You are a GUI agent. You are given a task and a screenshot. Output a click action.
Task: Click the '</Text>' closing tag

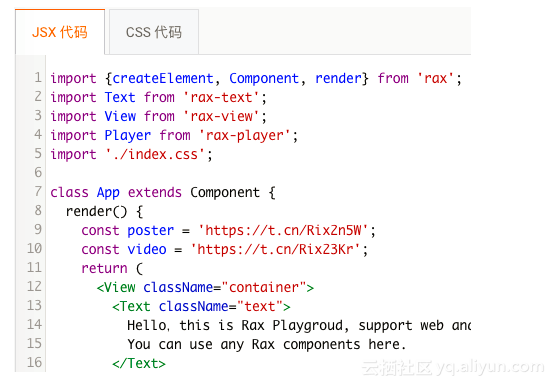click(x=139, y=364)
